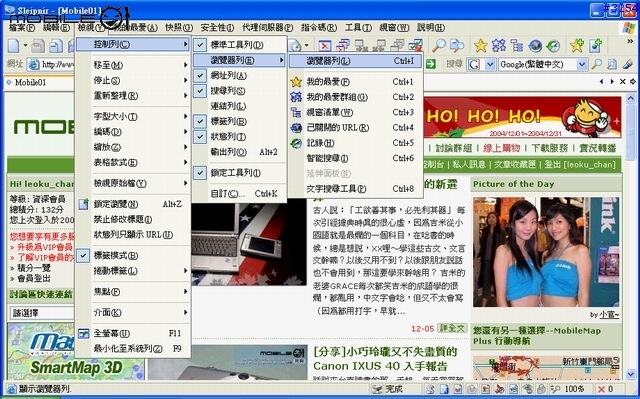
Task: Click the Google G search engine icon
Action: tap(474, 64)
